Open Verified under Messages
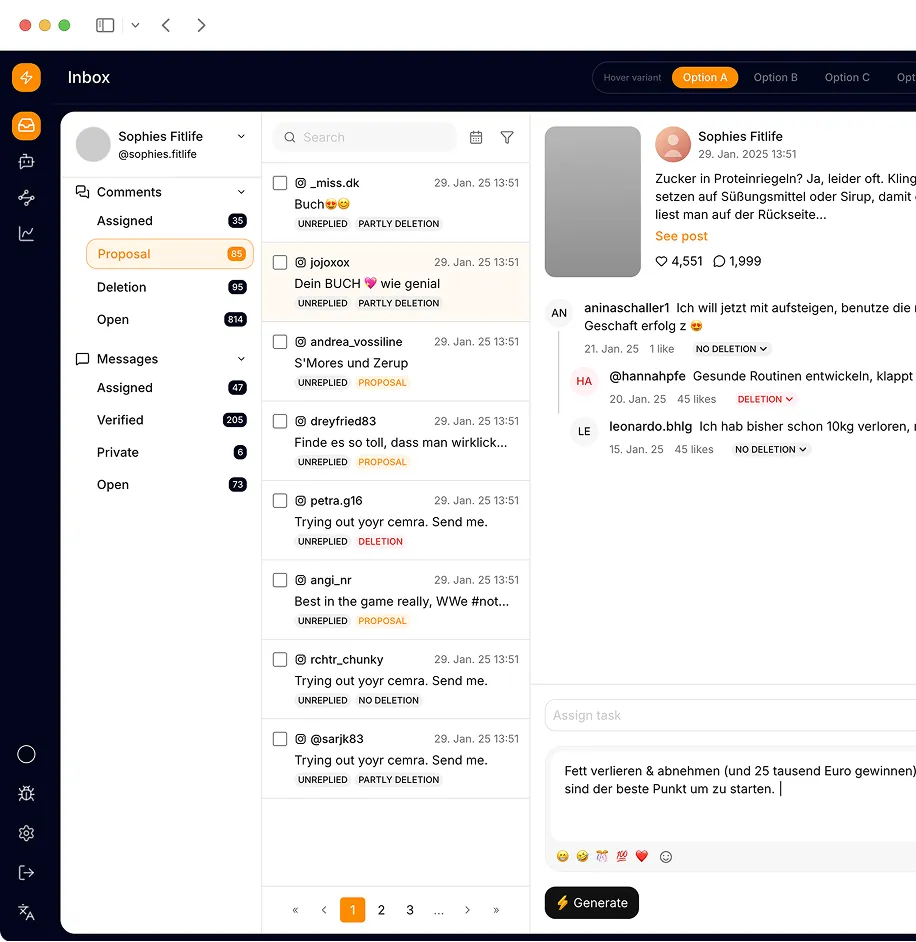Screen dimensions: 916x942 [x=170, y=420]
